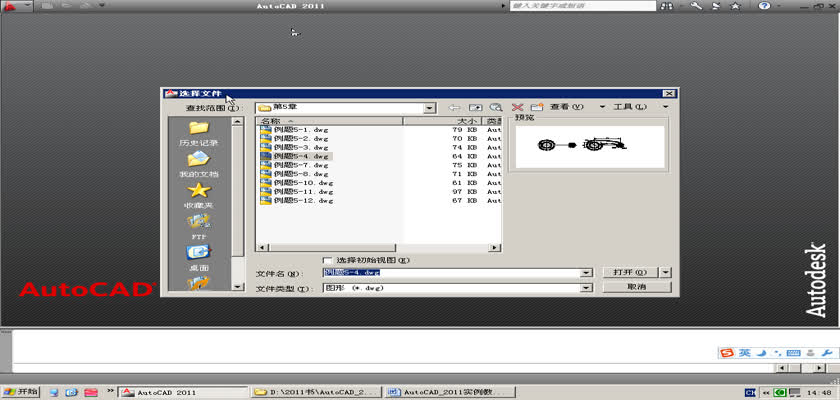Select FTP location in places sidebar
The image size is (840, 400).
pyautogui.click(x=199, y=227)
